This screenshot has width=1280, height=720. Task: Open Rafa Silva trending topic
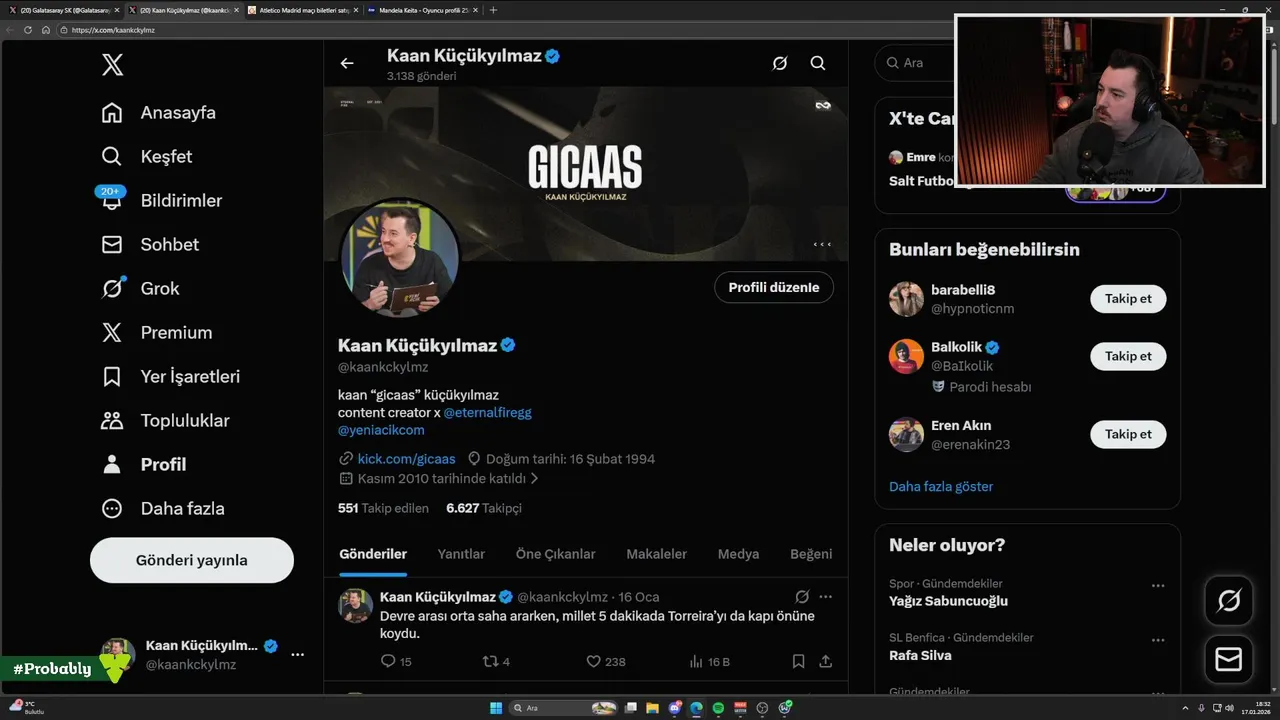(920, 656)
